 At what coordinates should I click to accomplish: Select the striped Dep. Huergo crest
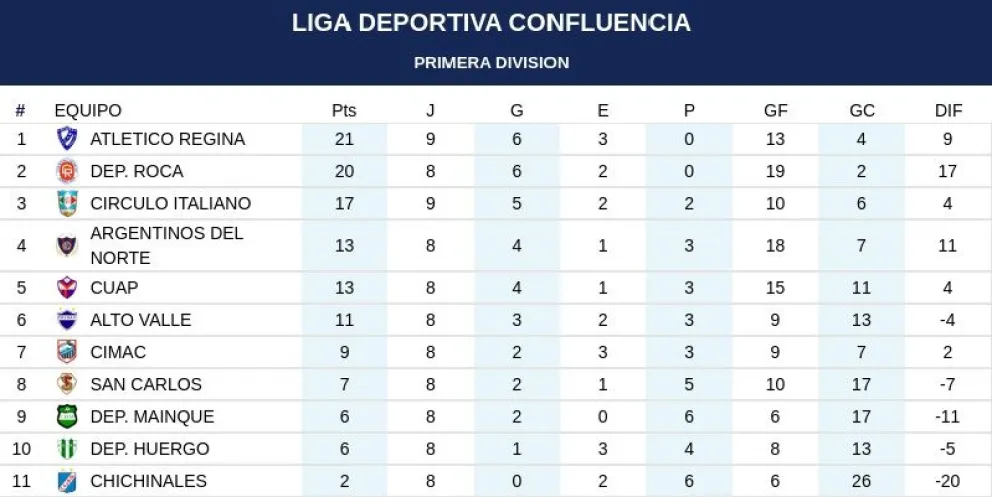(67, 448)
